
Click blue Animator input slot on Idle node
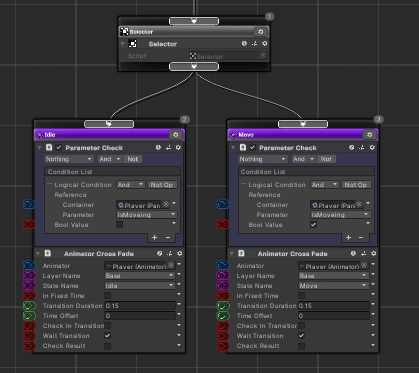point(29,265)
